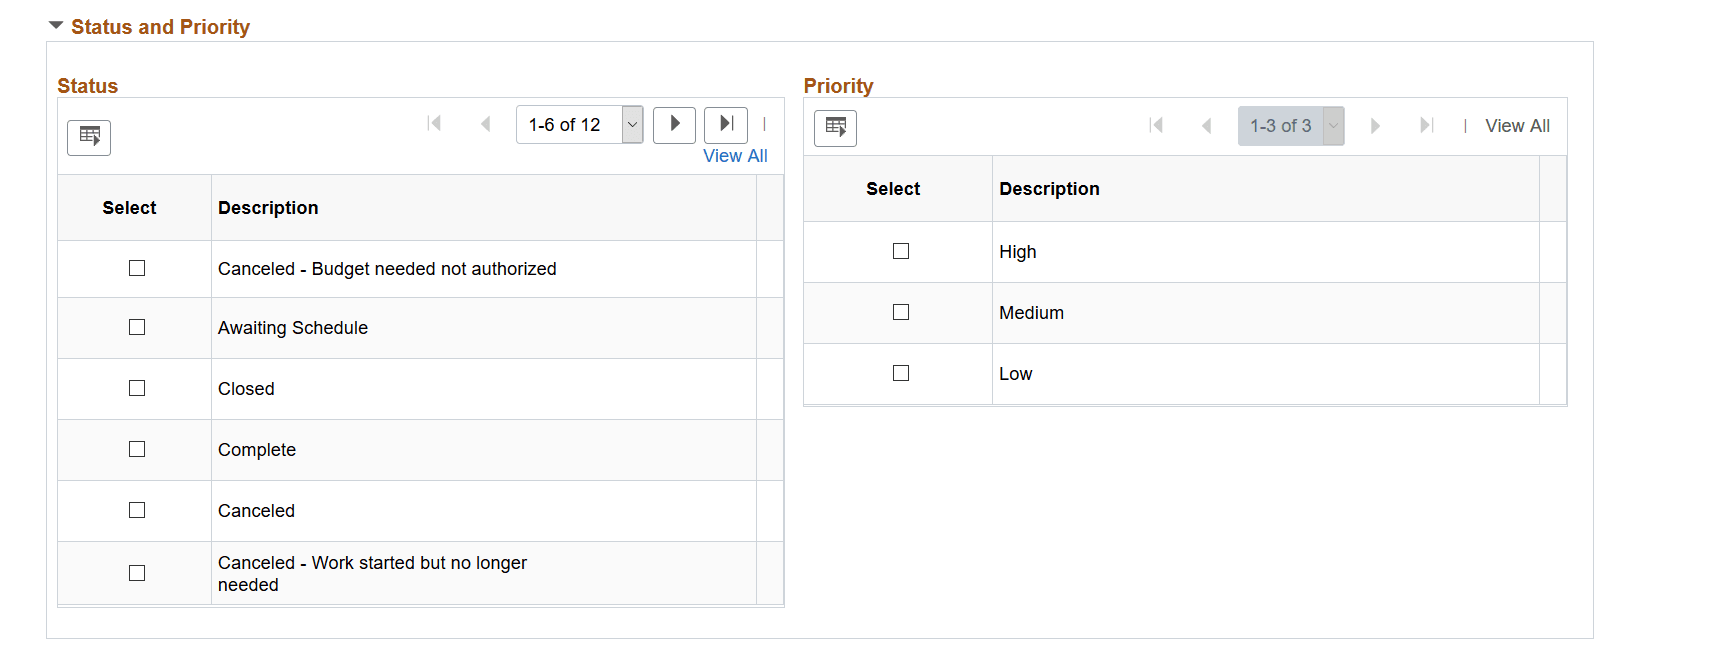Click the 'Awaiting Schedule' description text
This screenshot has height=670, width=1718.
293,328
